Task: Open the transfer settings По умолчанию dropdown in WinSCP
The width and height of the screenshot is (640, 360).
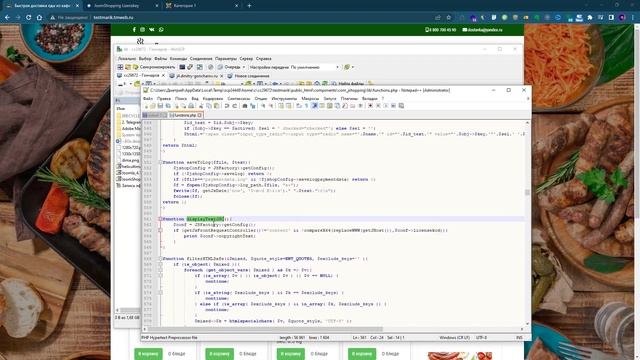Action: (x=315, y=67)
